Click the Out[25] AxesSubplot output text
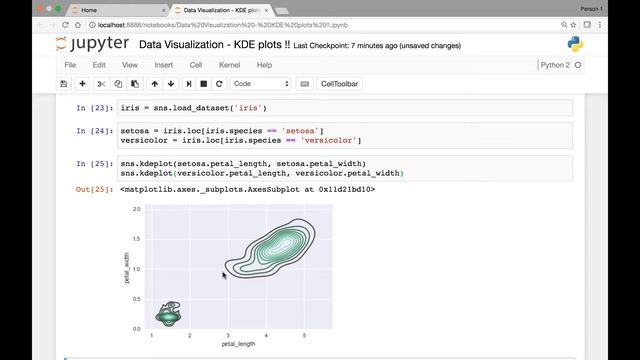The image size is (640, 360). 248,189
